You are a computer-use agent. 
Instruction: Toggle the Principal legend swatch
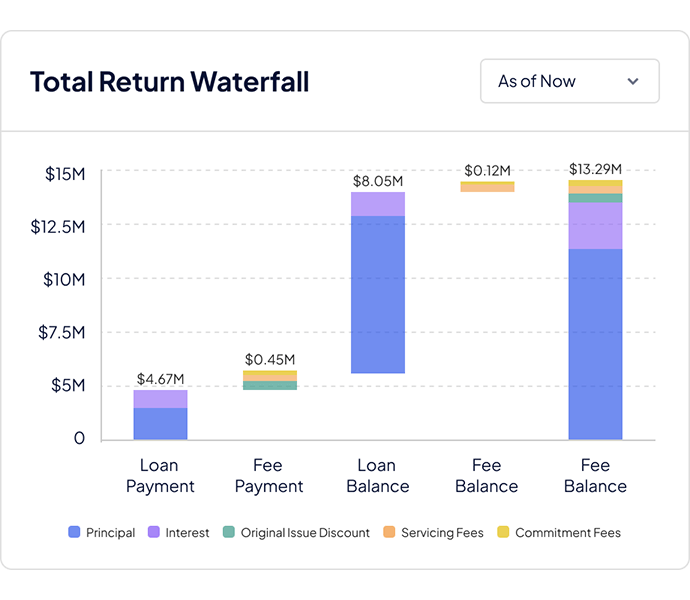pyautogui.click(x=74, y=533)
